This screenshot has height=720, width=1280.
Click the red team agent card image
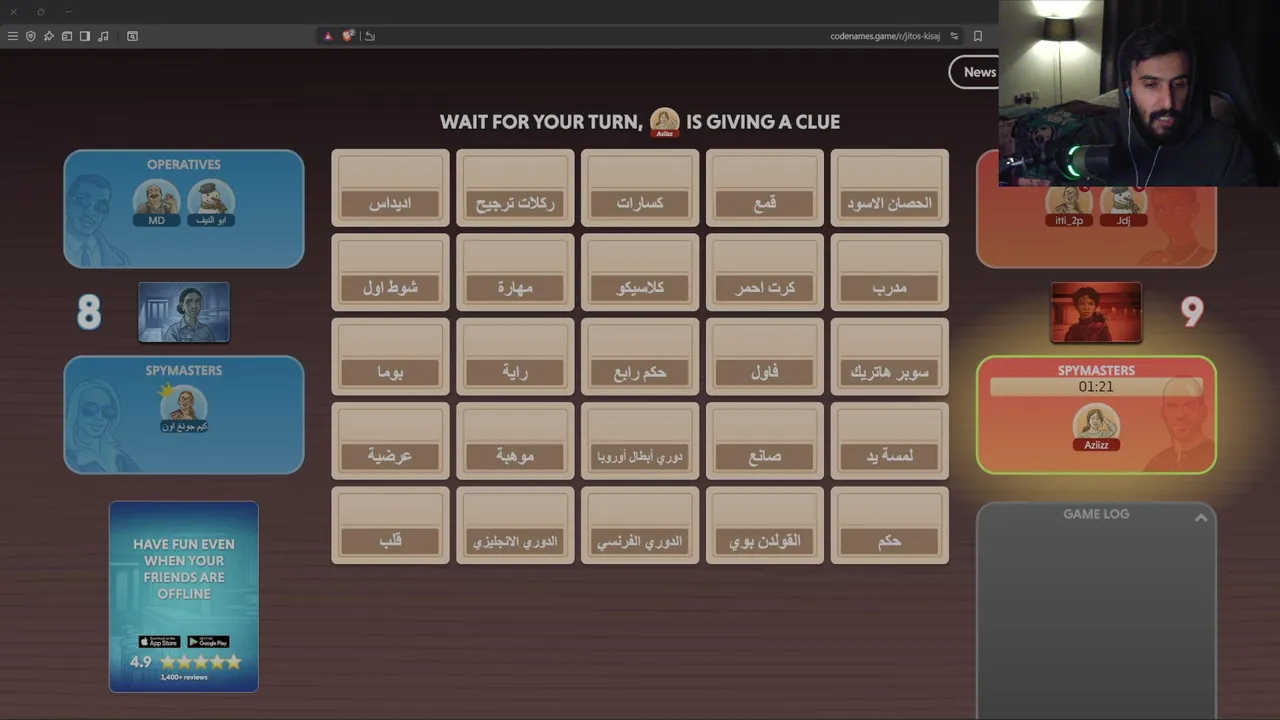pos(1096,312)
